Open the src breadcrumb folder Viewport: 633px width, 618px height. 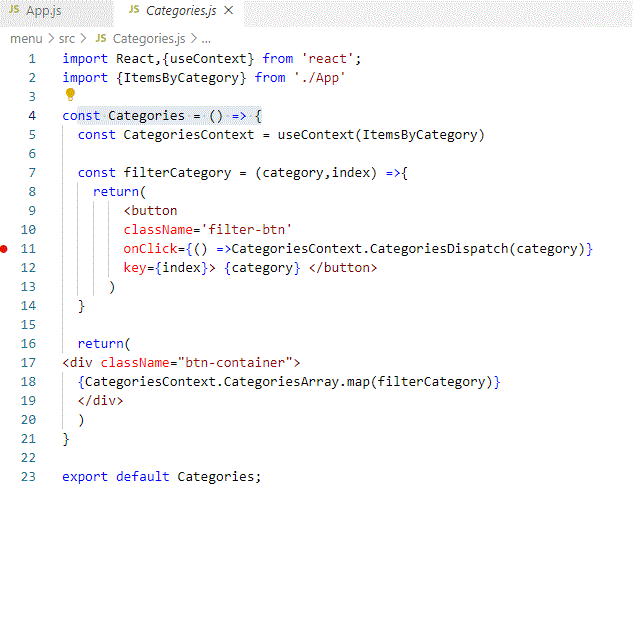(67, 39)
